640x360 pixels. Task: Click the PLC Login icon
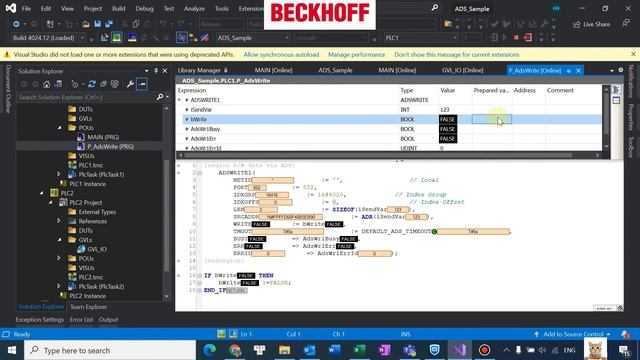pos(493,38)
